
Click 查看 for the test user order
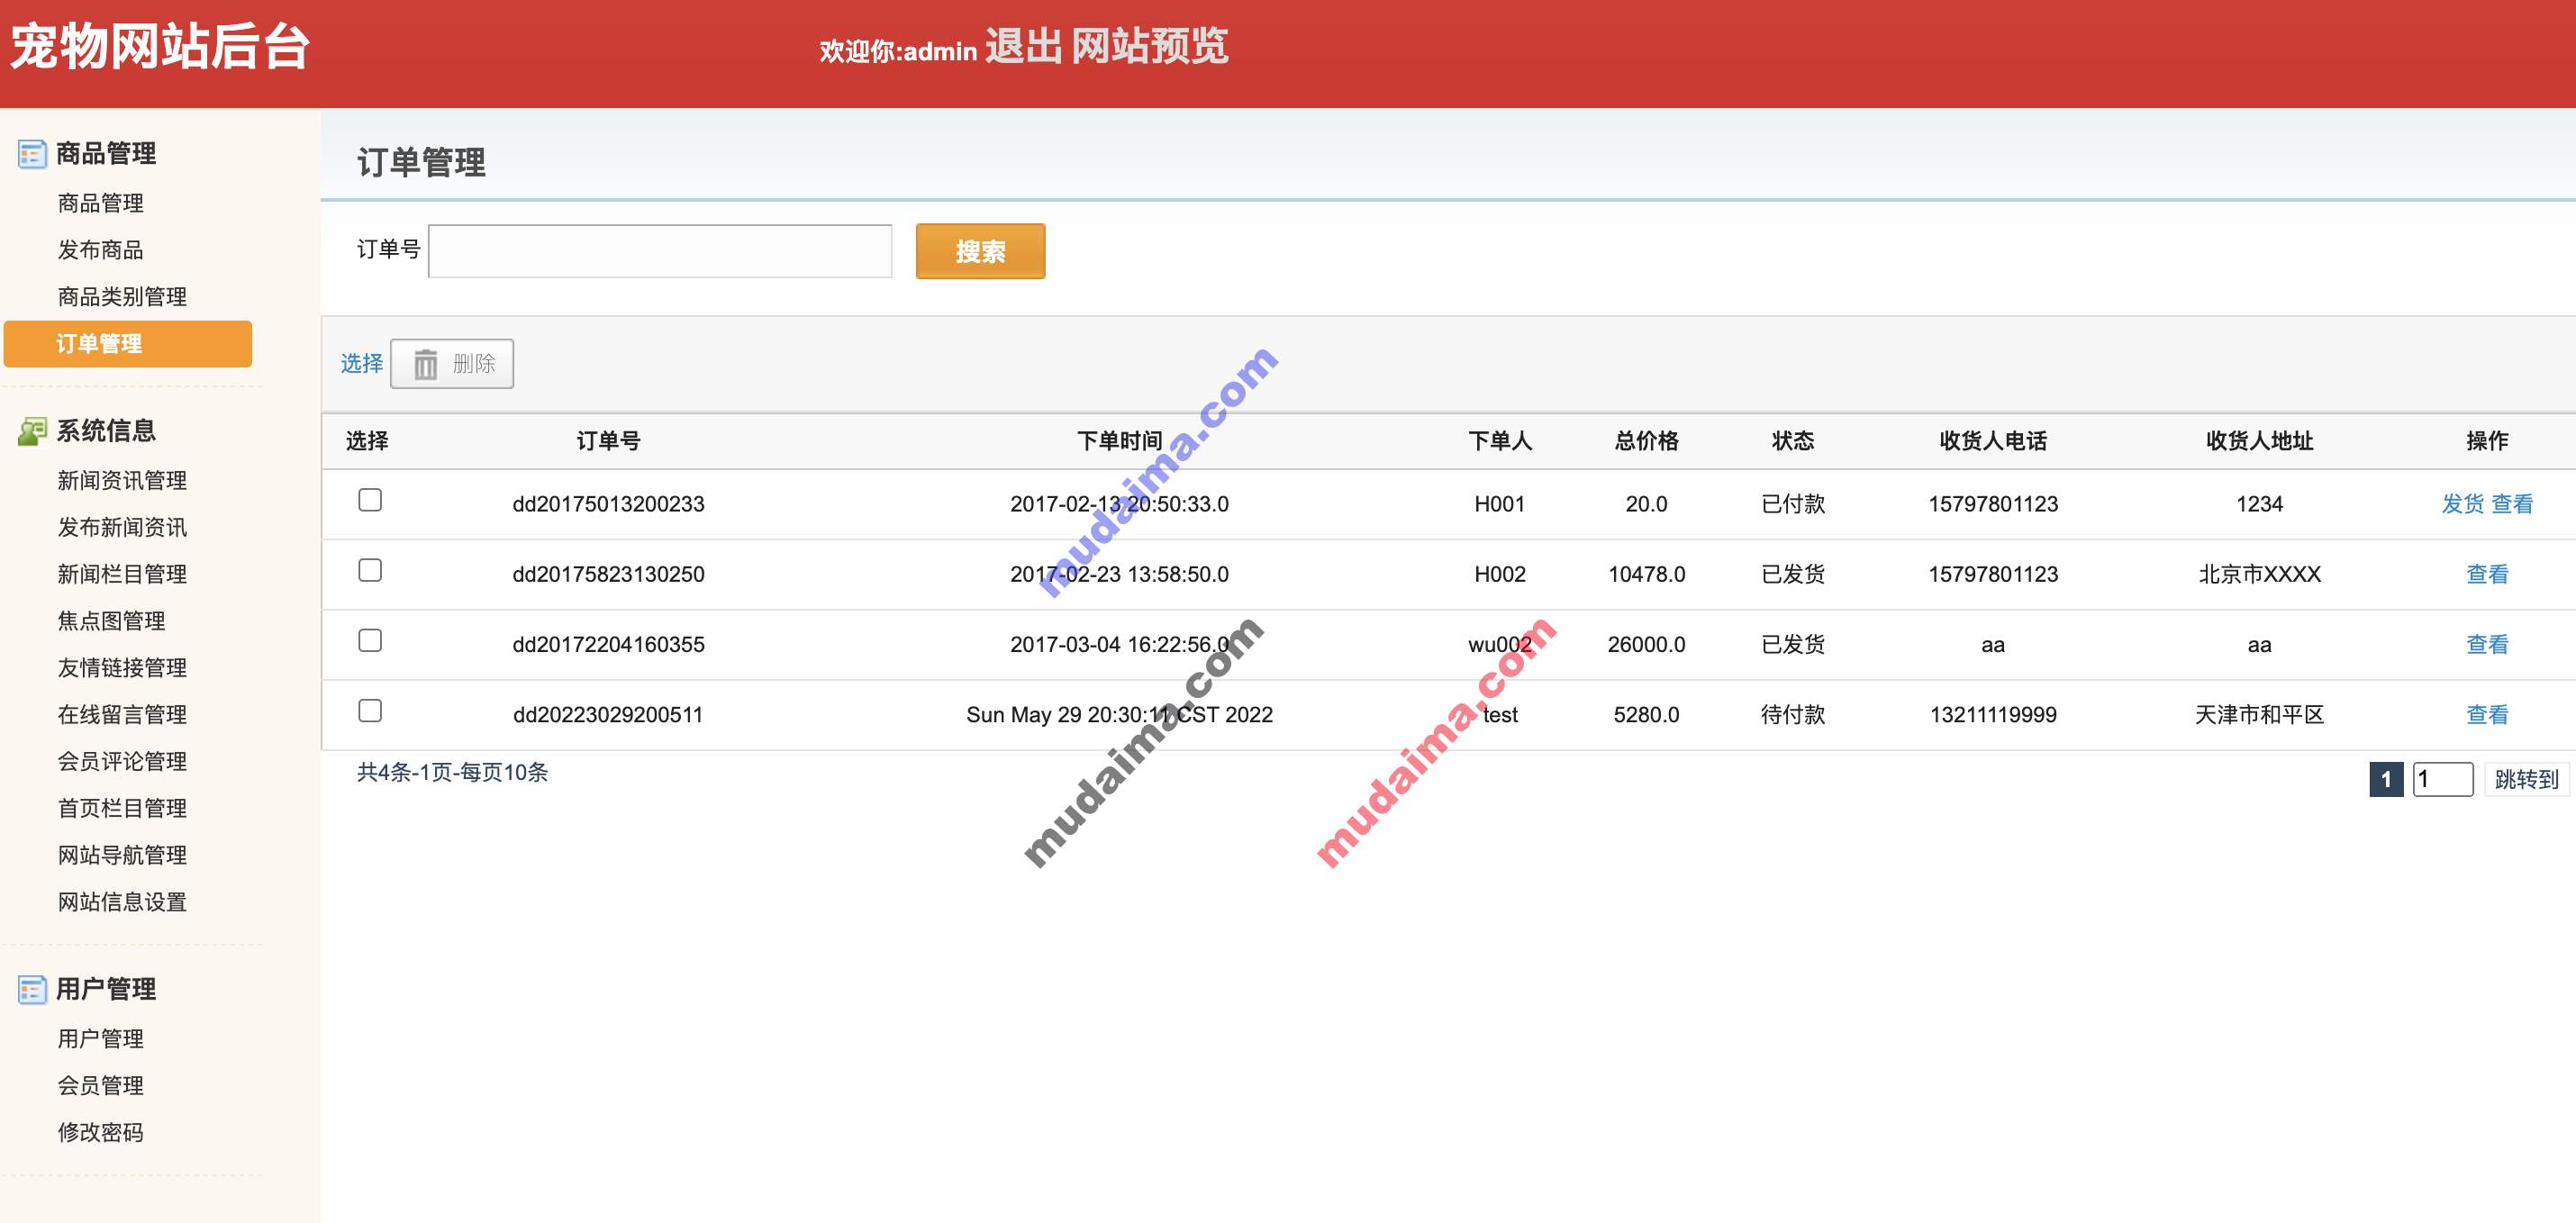tap(2487, 715)
